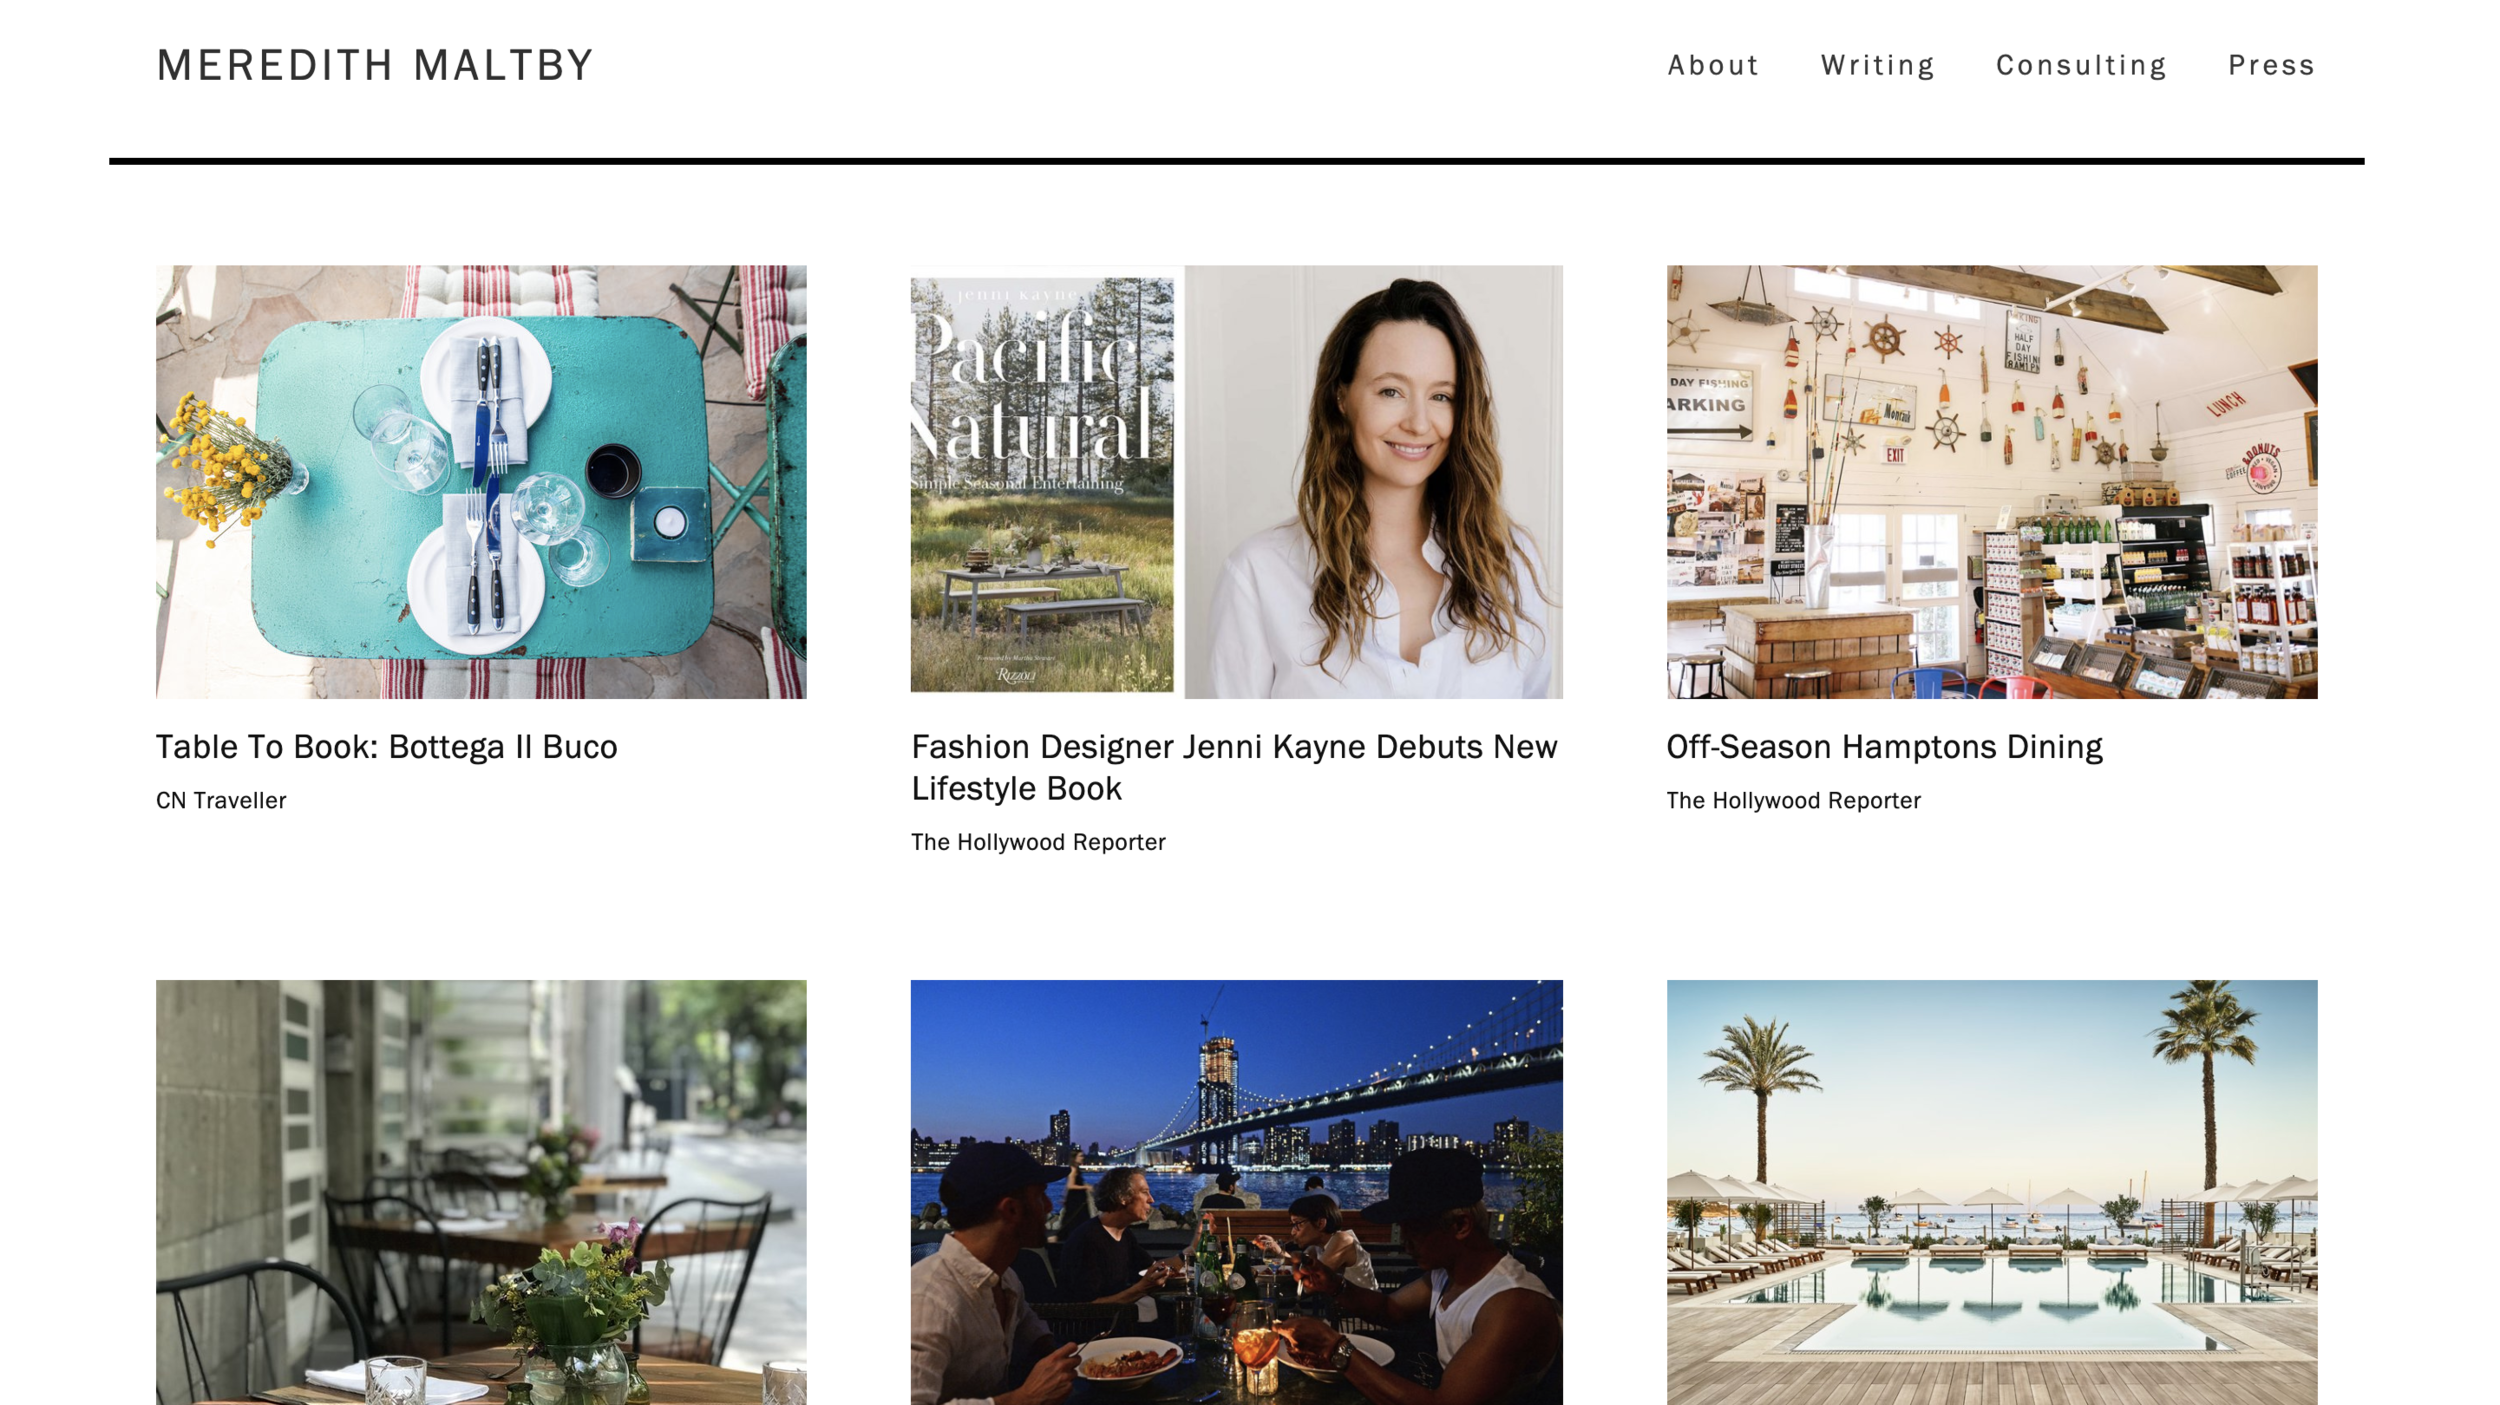Open the sidewalk cafe tables photo
Screen dimensions: 2500x1405
click(481, 1192)
